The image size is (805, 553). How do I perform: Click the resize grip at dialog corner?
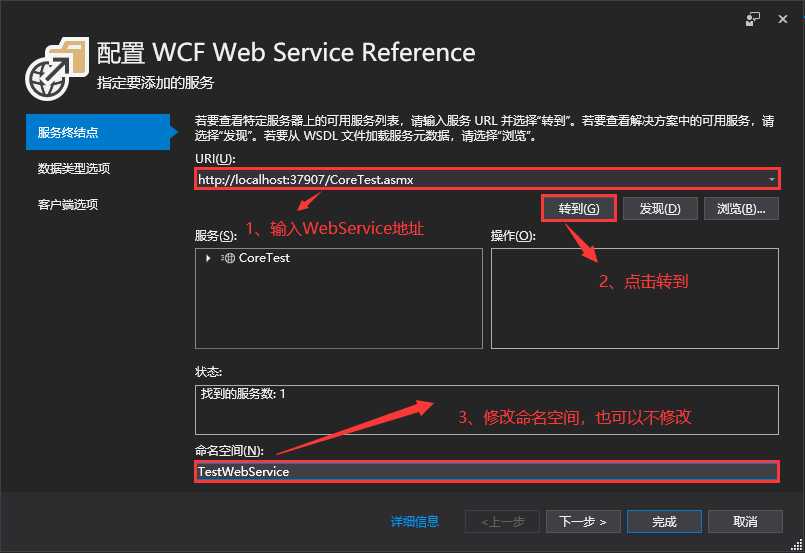point(797,545)
